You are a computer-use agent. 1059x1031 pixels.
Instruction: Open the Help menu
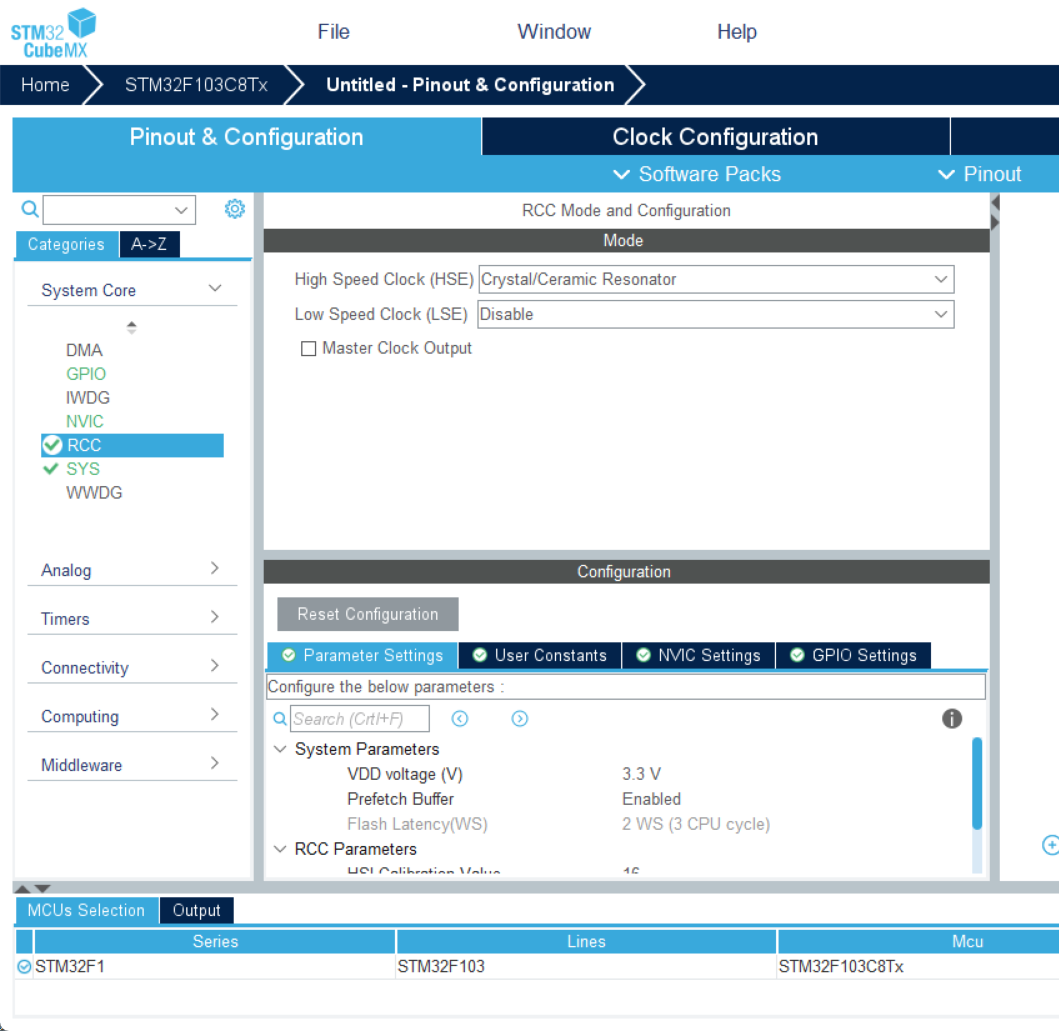click(737, 32)
